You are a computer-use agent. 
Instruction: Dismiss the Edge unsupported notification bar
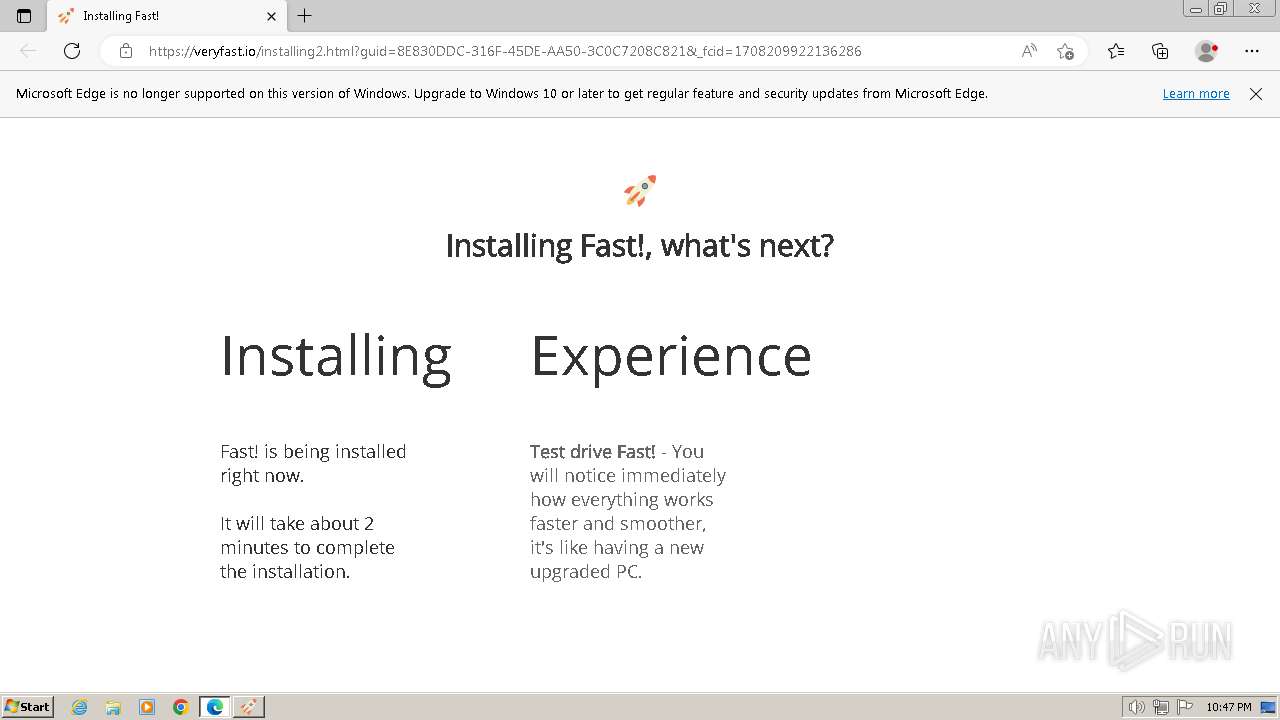click(x=1256, y=93)
